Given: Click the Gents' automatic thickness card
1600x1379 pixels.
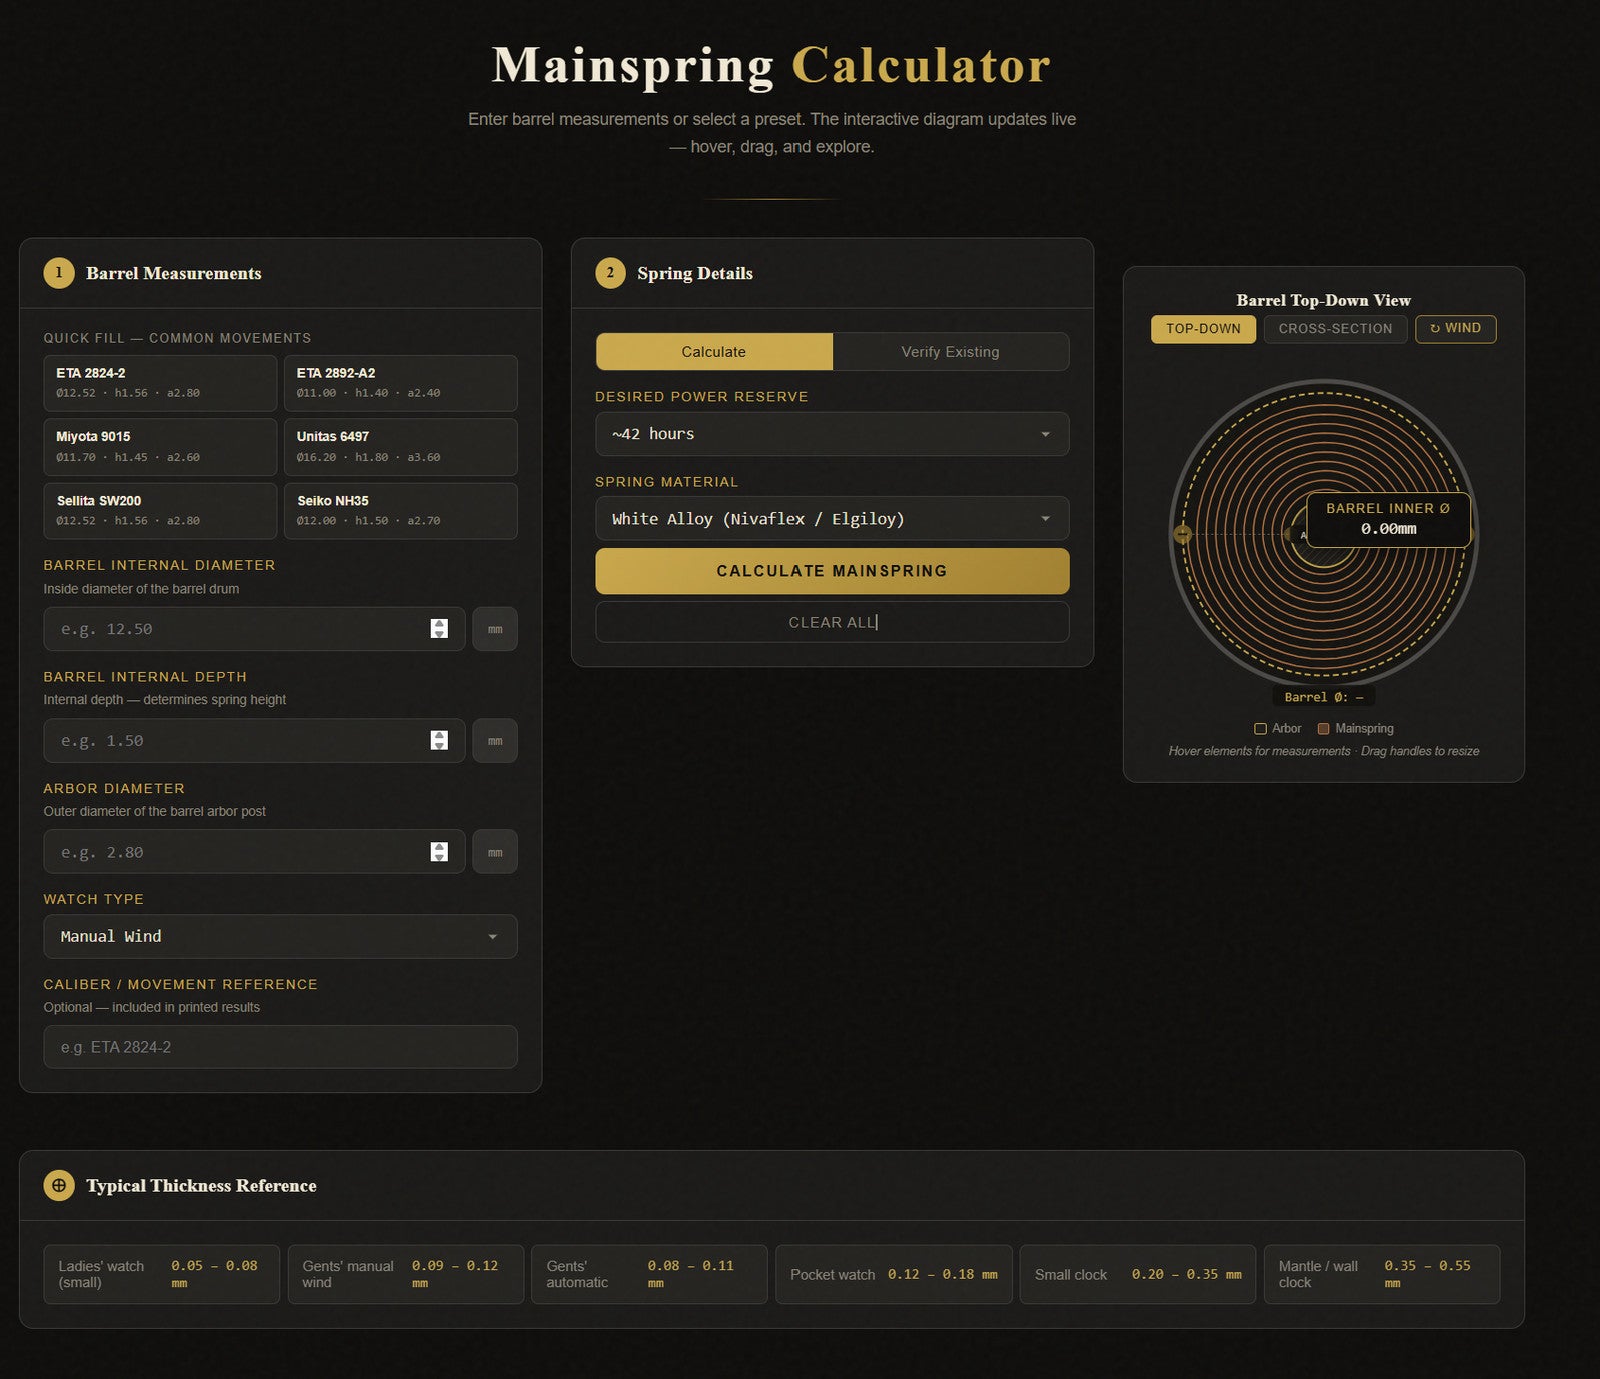Looking at the screenshot, I should pyautogui.click(x=649, y=1275).
